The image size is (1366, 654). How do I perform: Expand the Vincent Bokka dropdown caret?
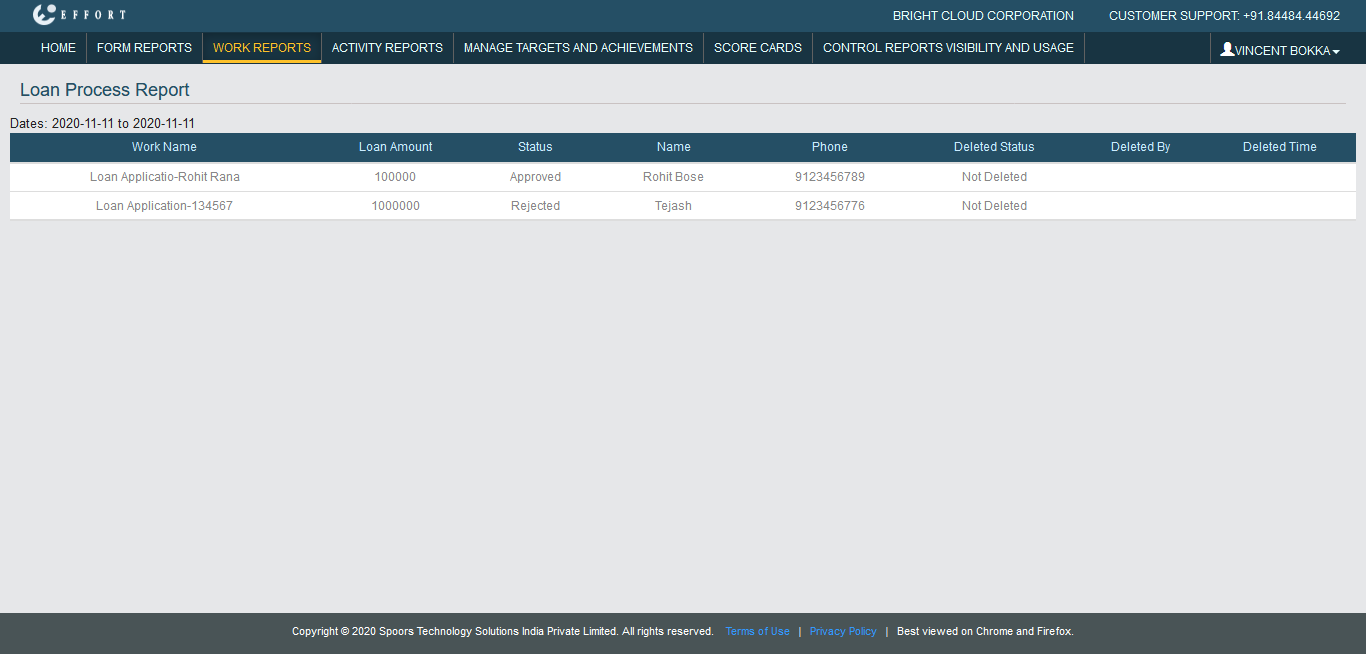[1336, 51]
